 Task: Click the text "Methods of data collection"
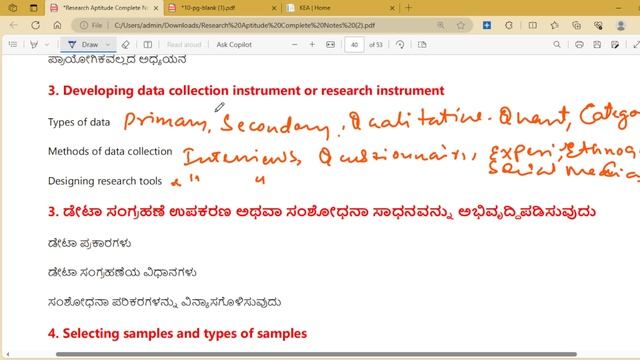[x=110, y=151]
